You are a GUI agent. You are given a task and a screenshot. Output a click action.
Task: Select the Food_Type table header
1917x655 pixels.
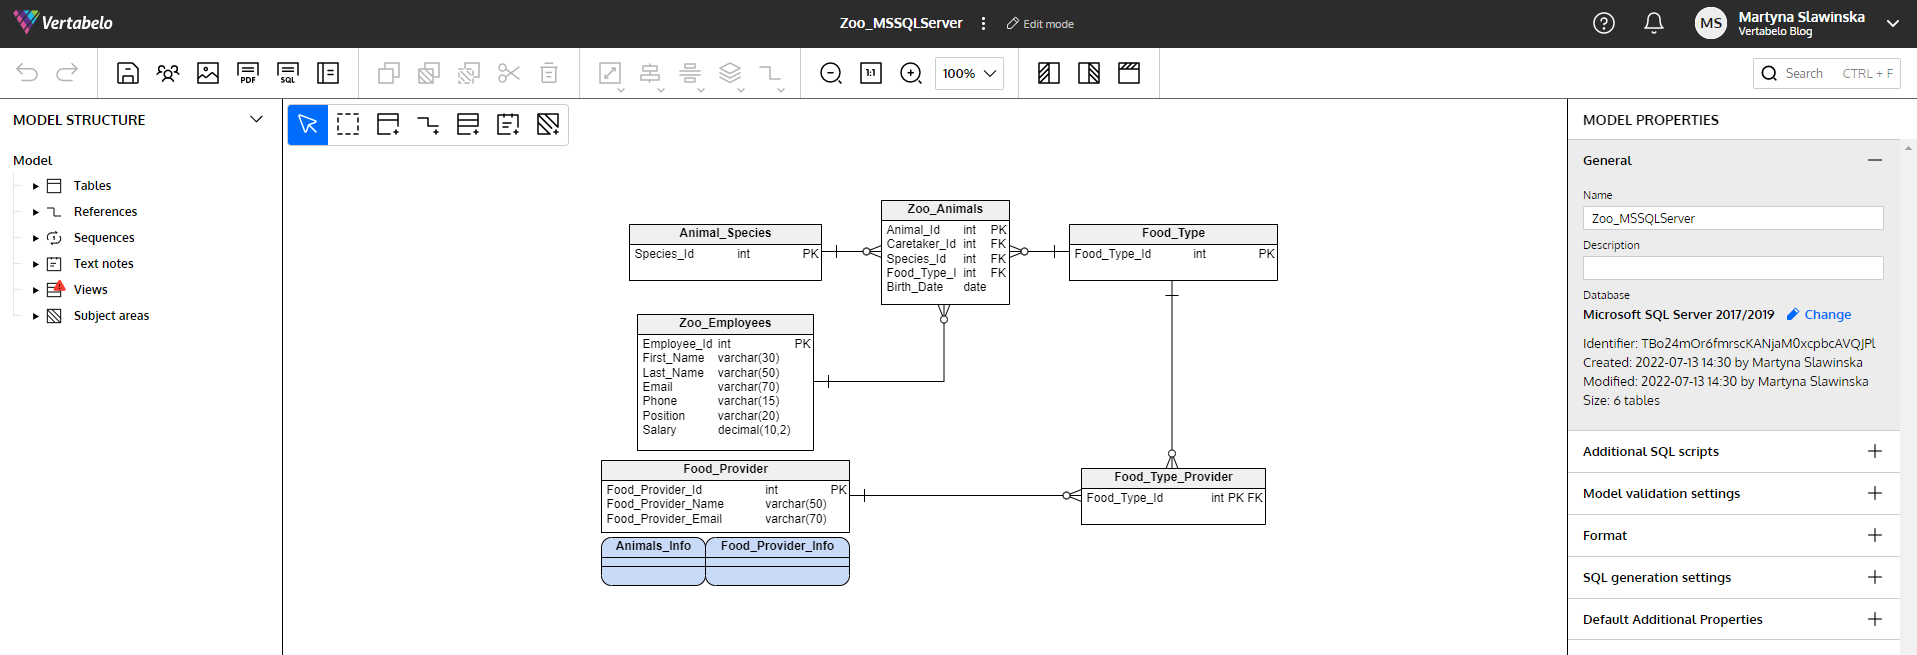point(1173,233)
